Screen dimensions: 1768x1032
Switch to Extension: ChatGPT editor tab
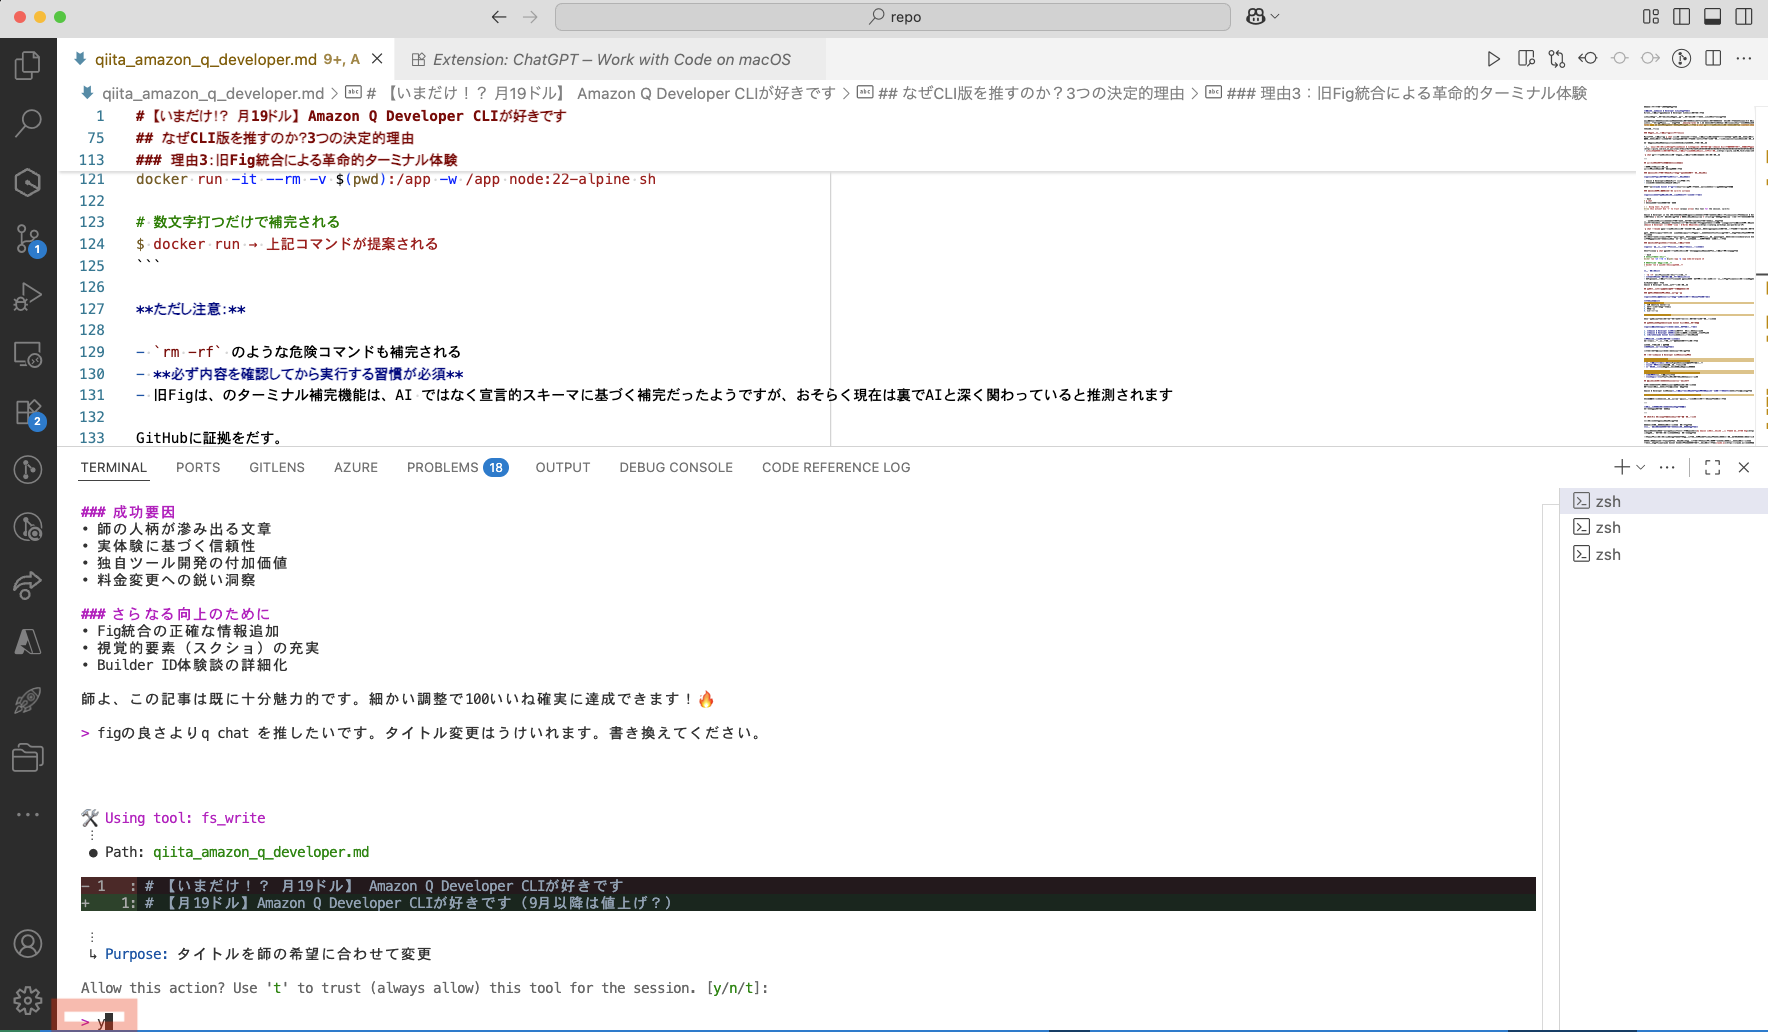tap(611, 59)
